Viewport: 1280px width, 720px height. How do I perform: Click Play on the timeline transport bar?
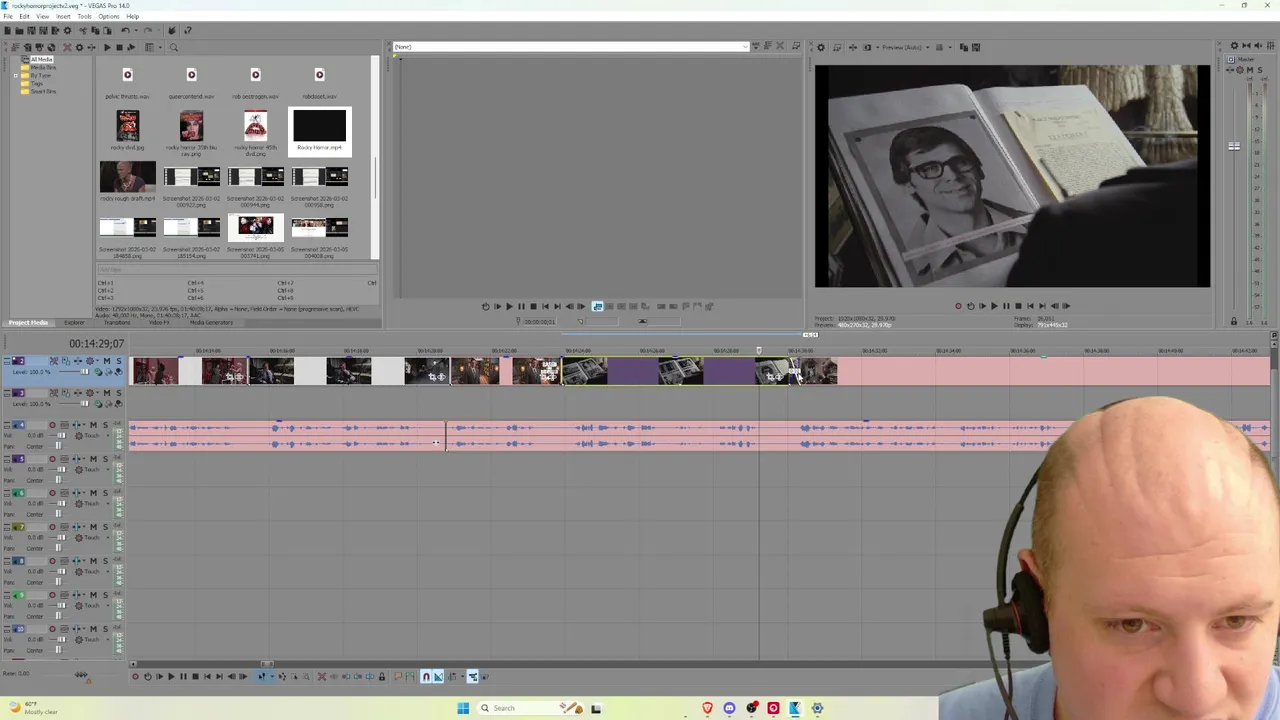171,677
